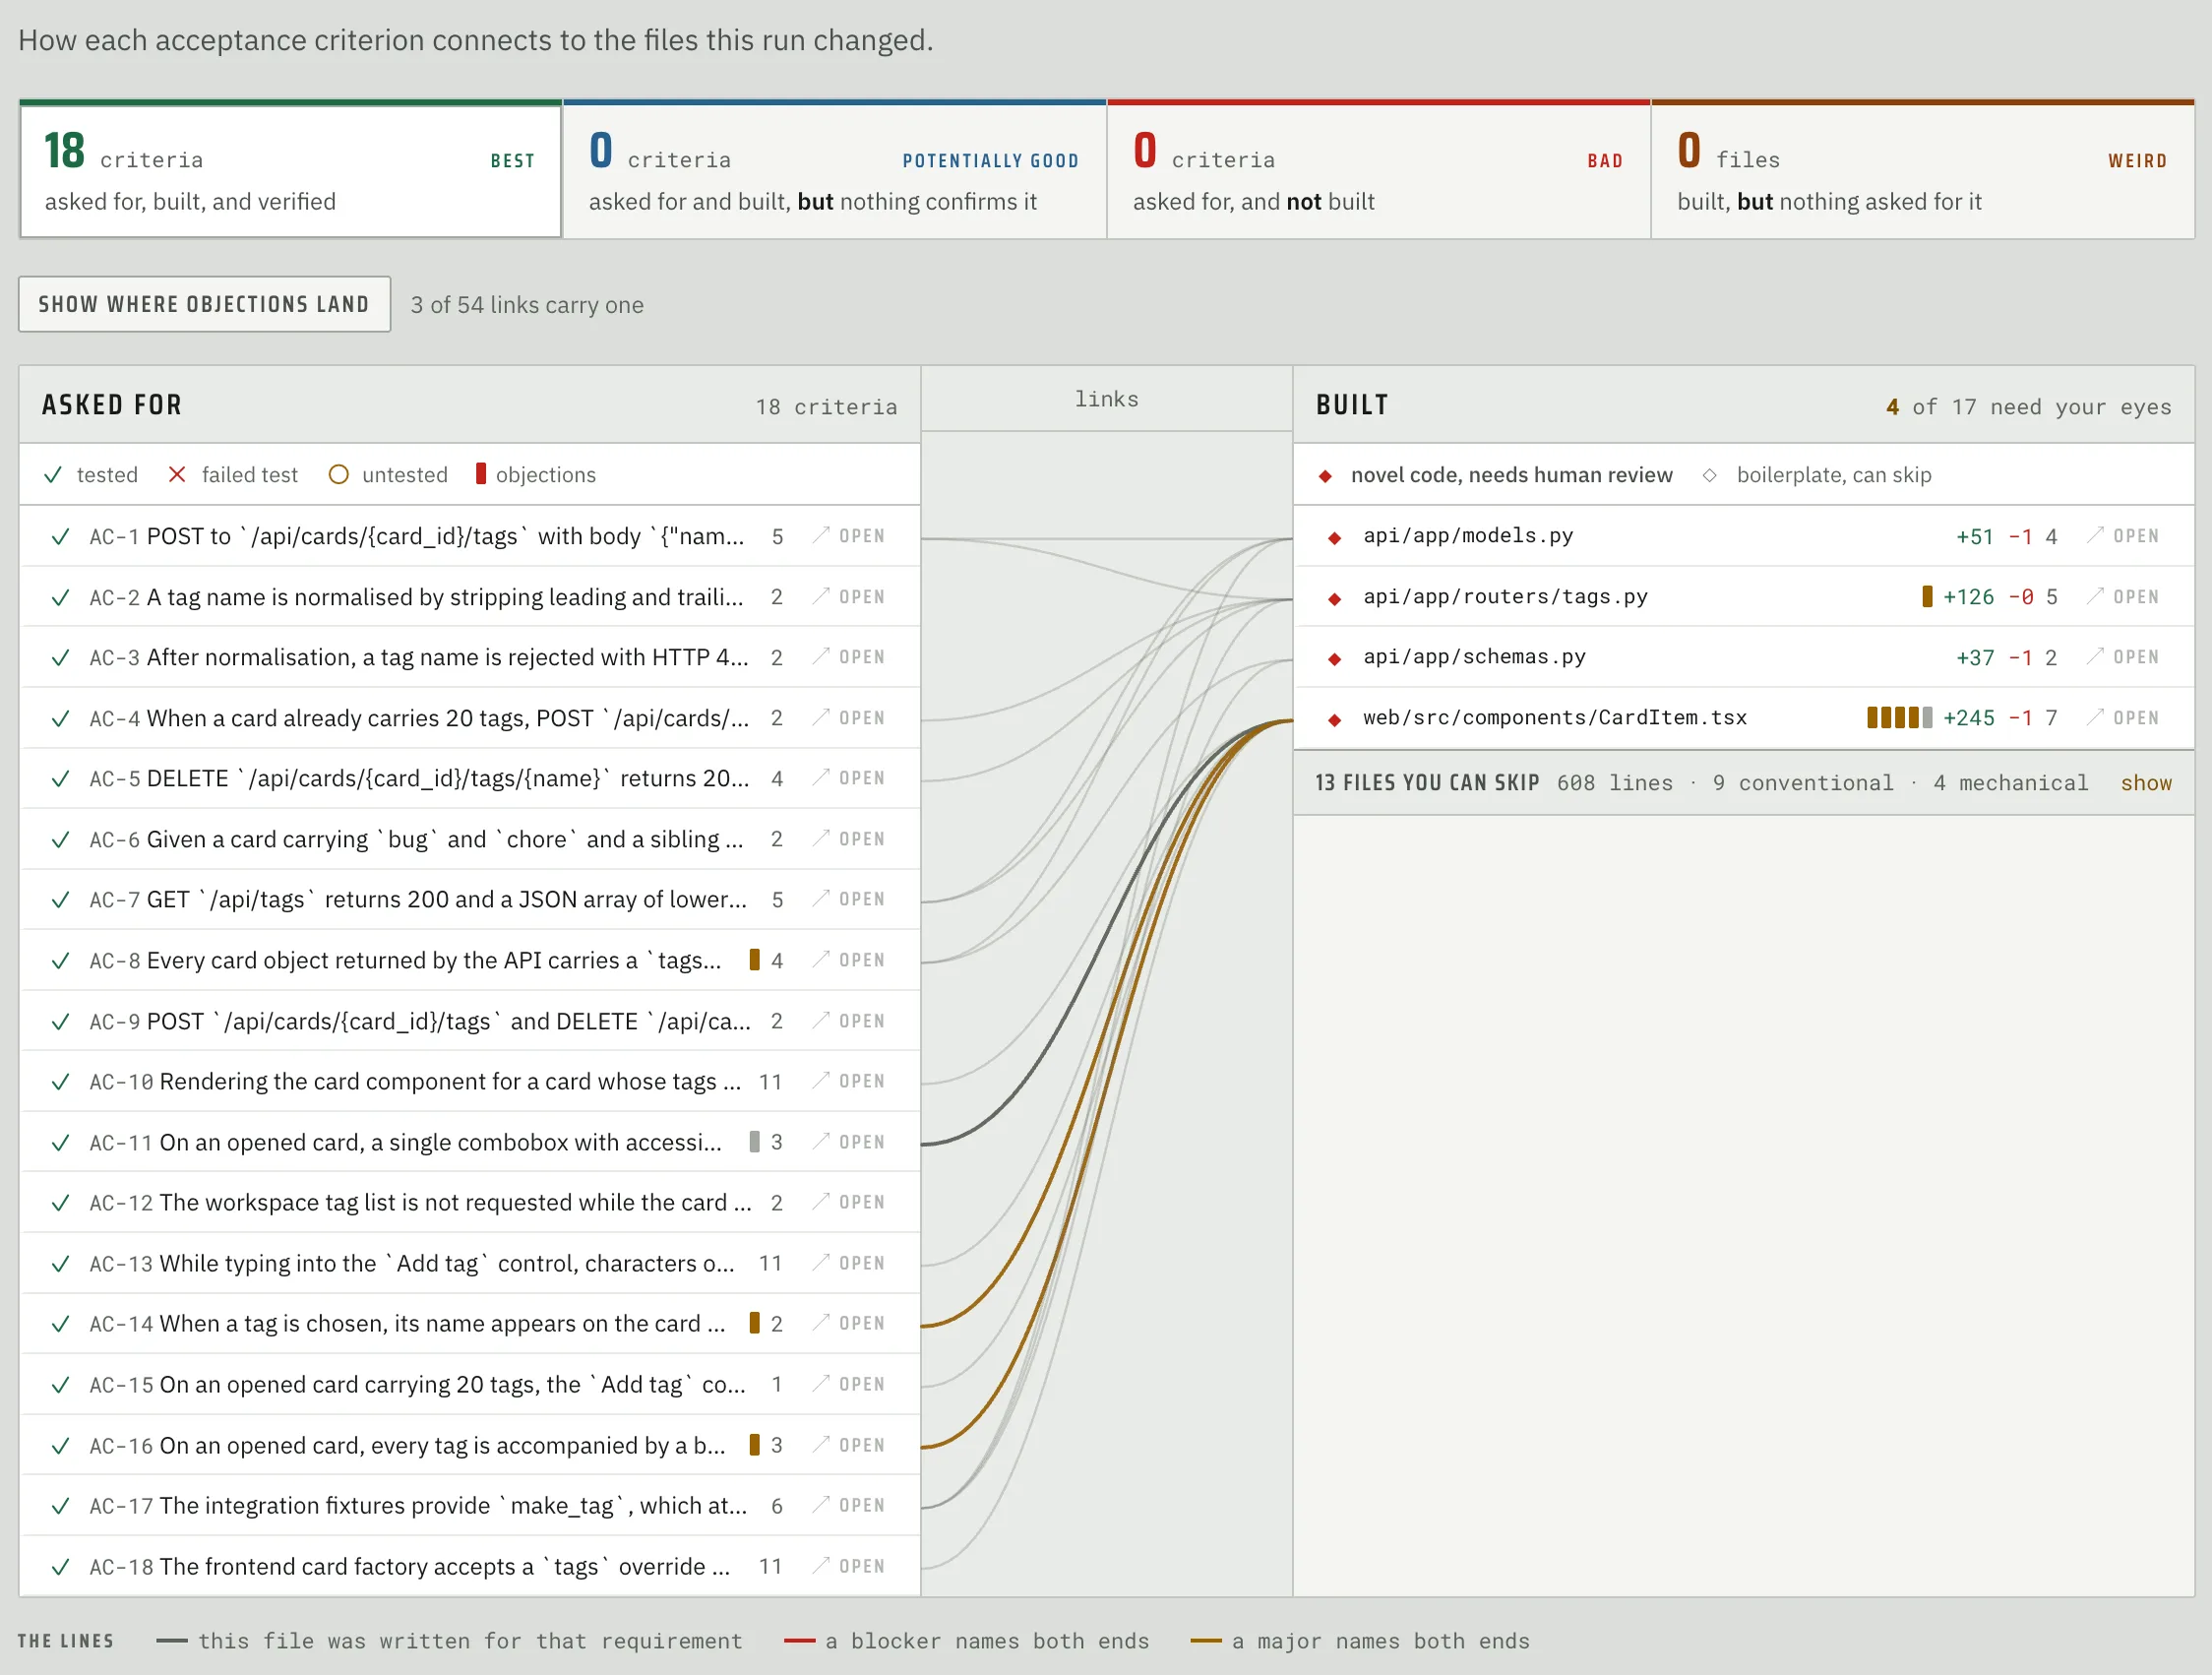
Task: Click the failed test legend item
Action: 232,475
